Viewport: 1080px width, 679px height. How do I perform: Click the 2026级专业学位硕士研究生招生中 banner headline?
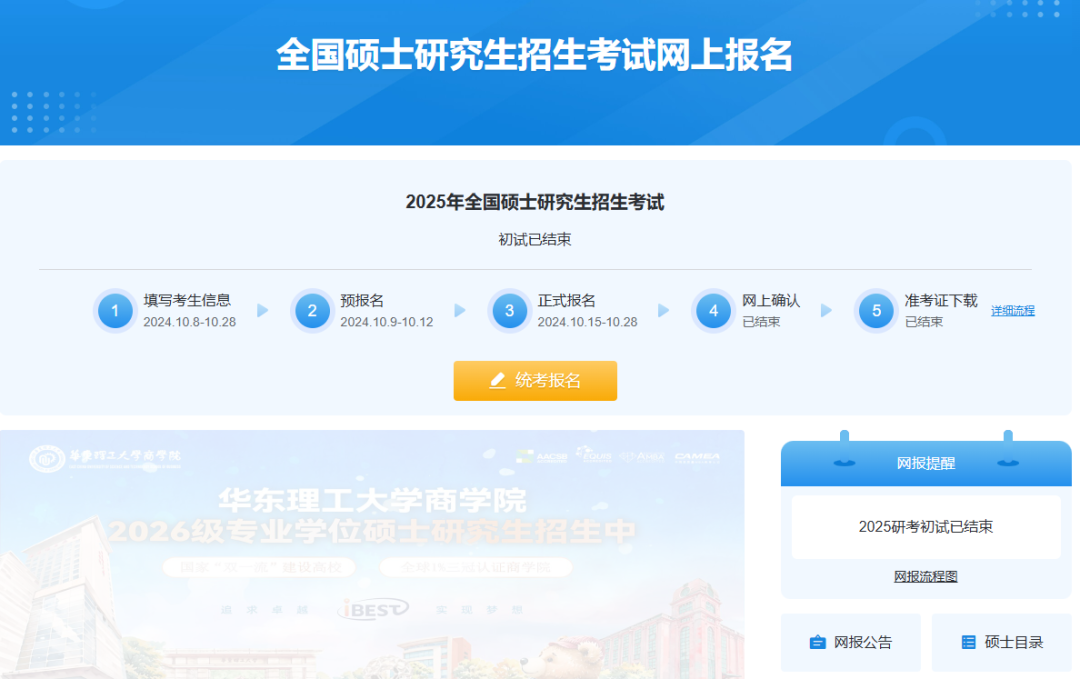coord(372,532)
